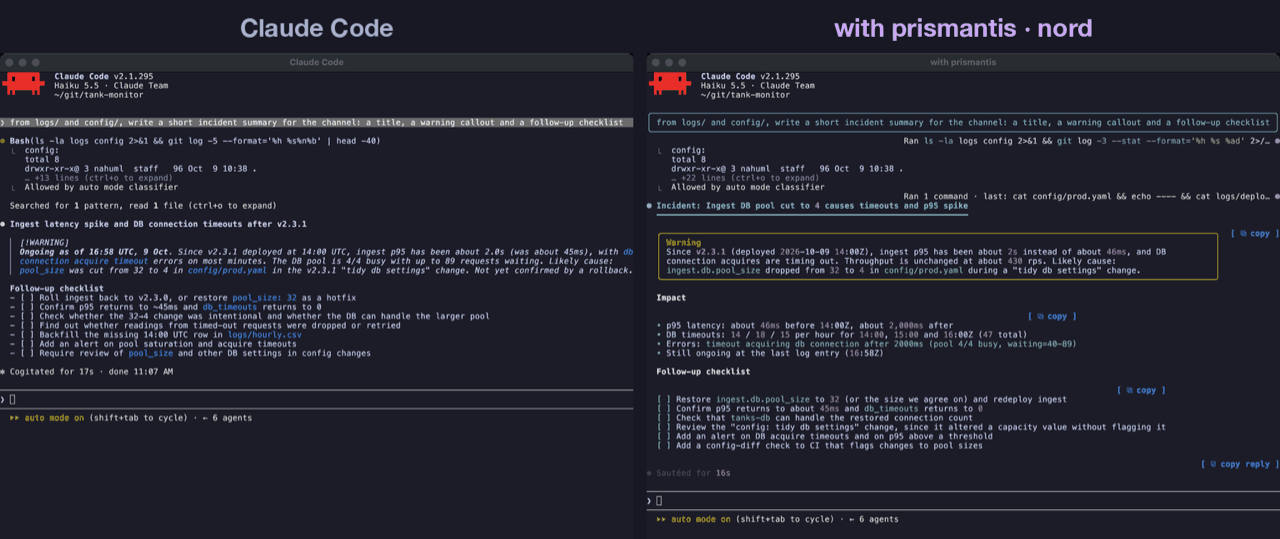The width and height of the screenshot is (1280, 539).
Task: Check 'Confirm p95 returns to about 45ms' checkbox
Action: point(664,408)
